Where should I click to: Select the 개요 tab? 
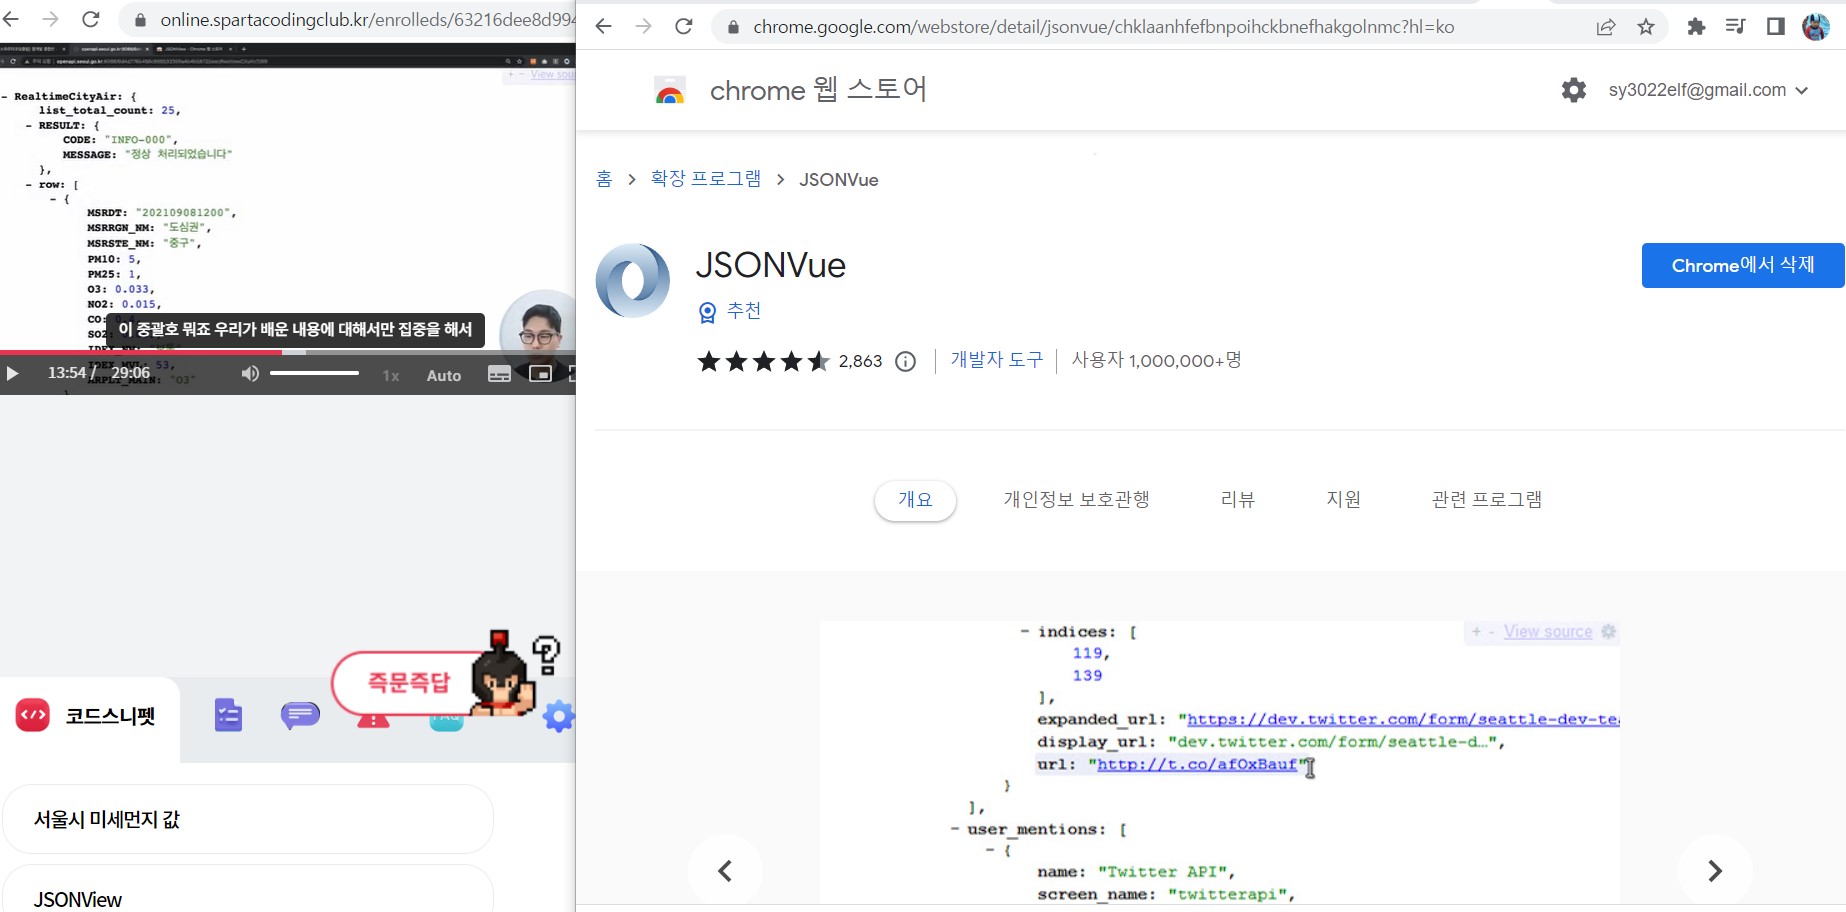tap(915, 500)
